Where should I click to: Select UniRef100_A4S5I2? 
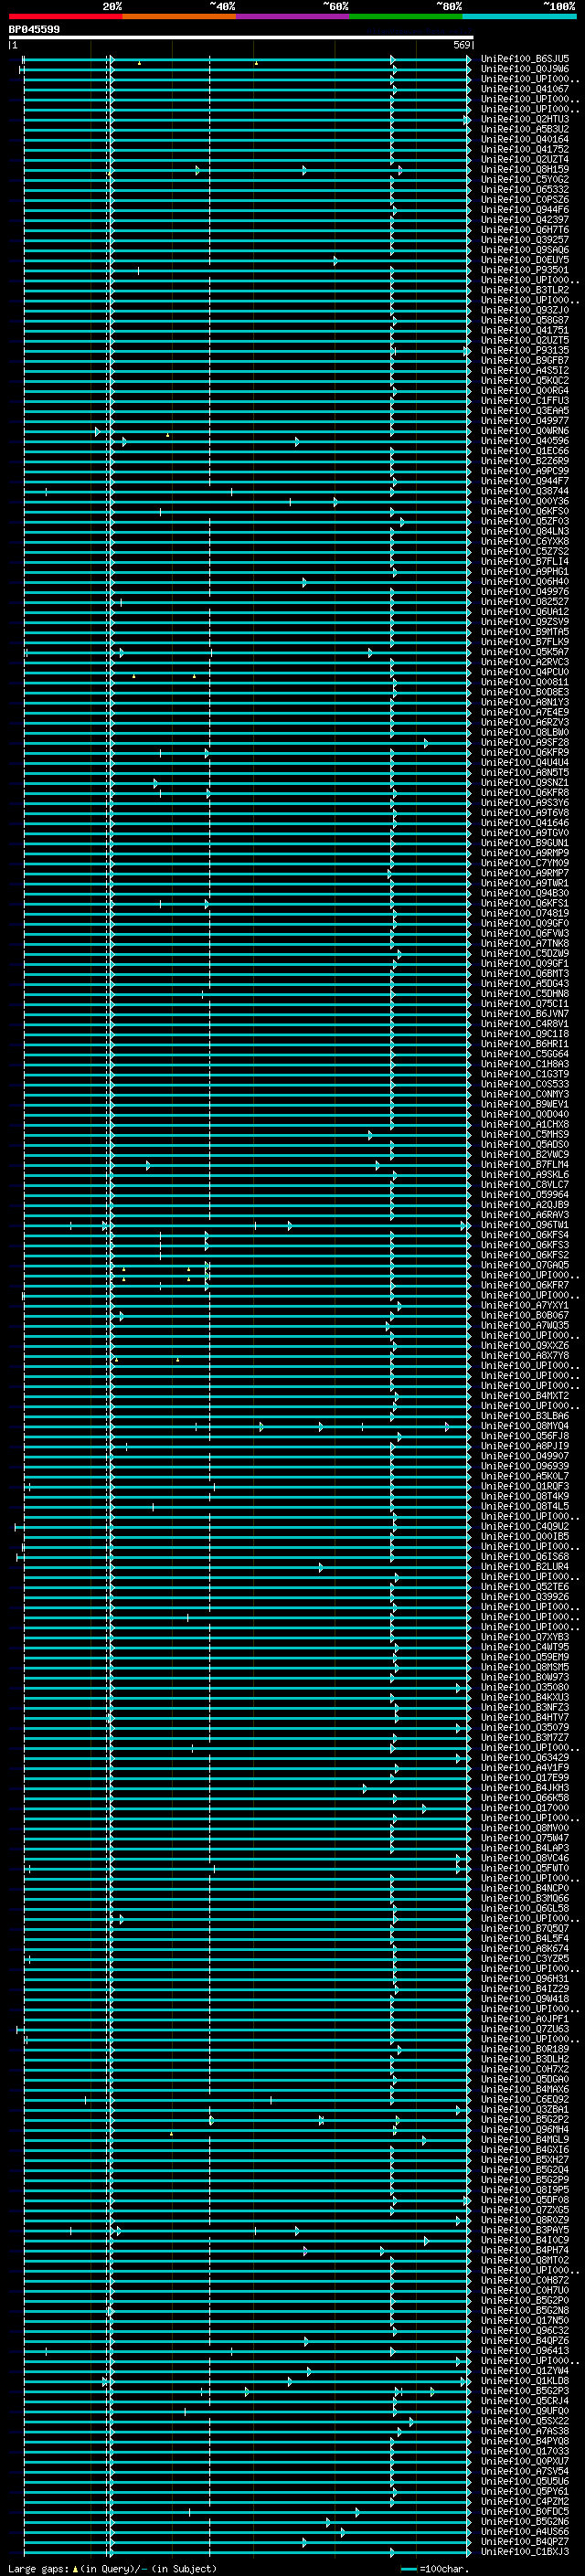coord(525,370)
